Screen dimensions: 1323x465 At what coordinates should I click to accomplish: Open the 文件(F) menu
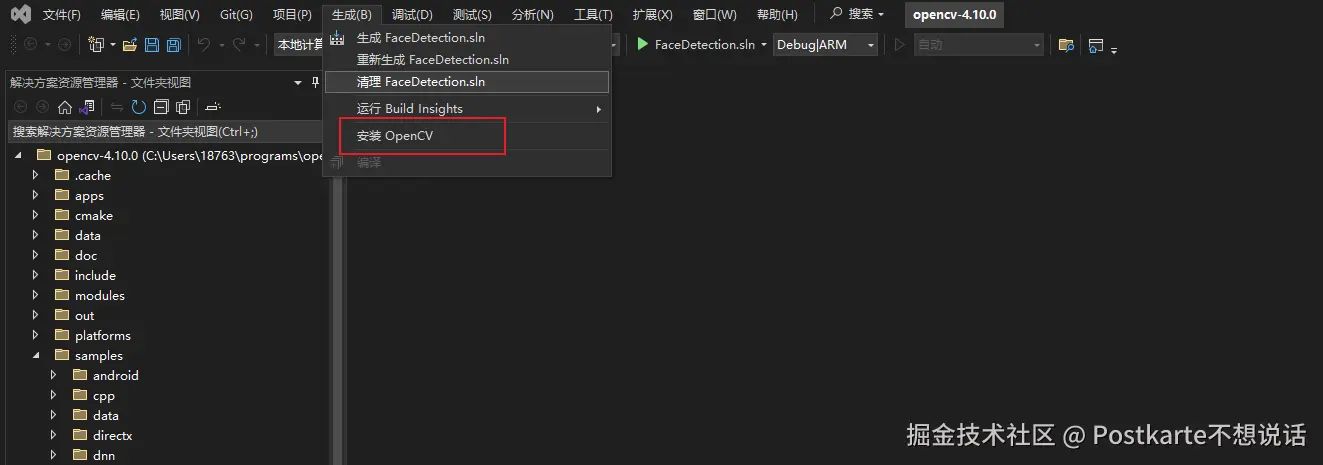coord(61,15)
